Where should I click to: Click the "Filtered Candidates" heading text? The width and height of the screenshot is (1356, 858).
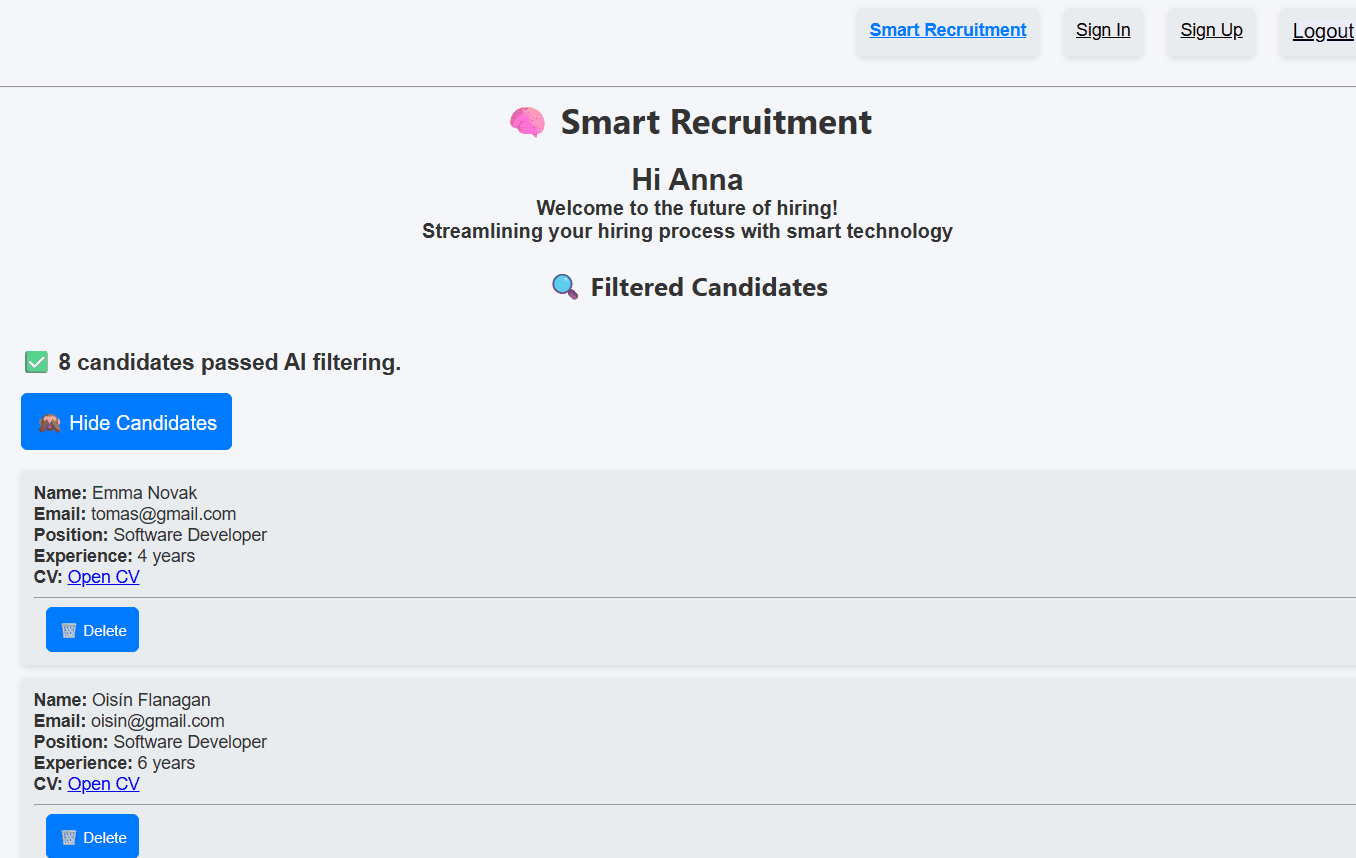[709, 288]
